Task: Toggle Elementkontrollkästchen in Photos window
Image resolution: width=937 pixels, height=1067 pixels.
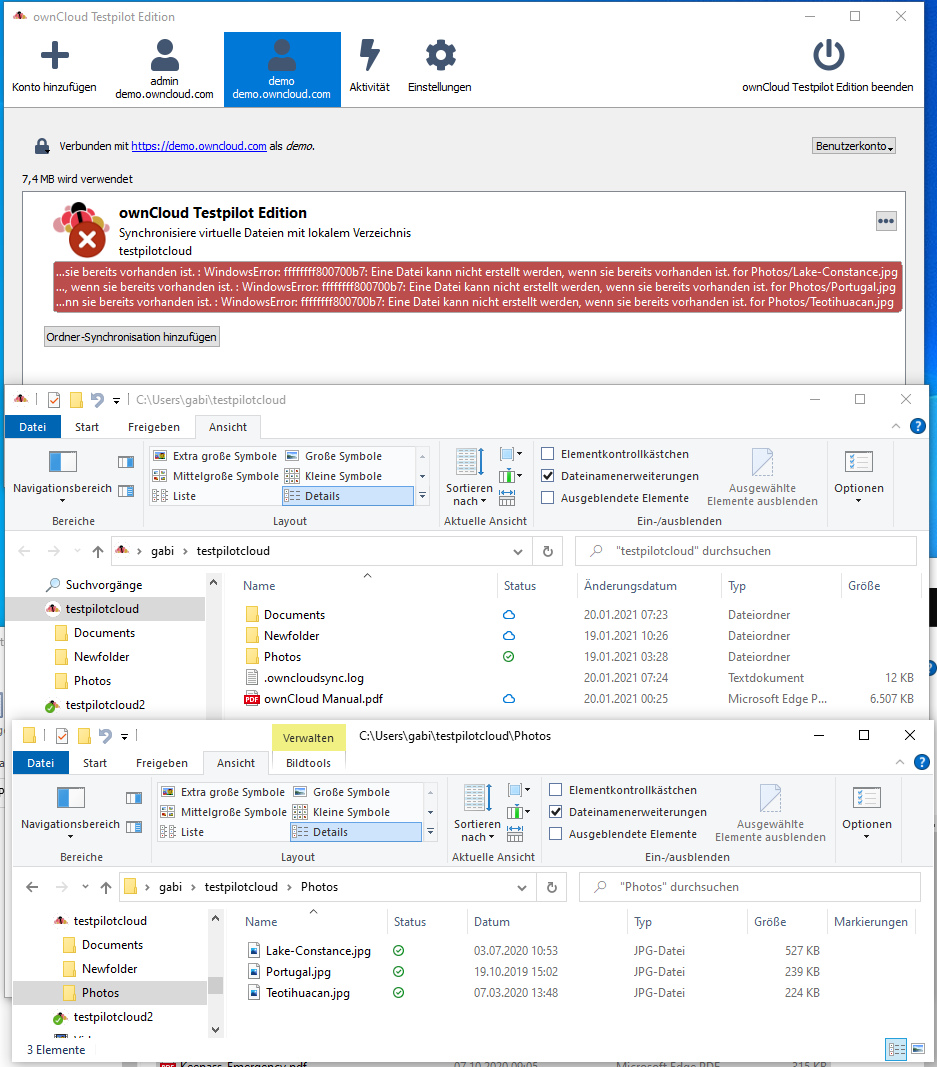Action: click(556, 790)
